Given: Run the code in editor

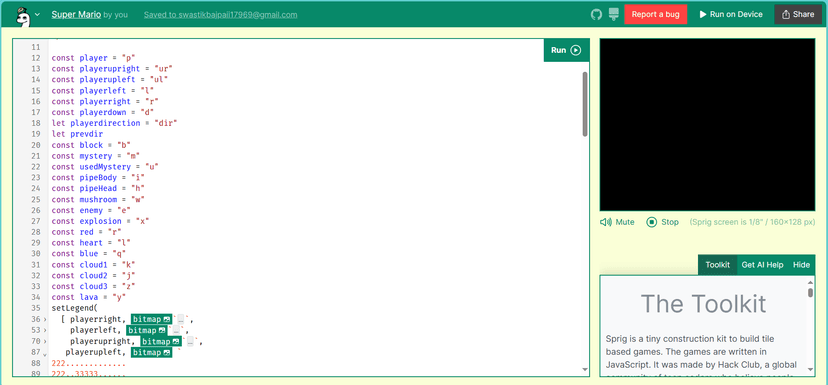Looking at the screenshot, I should point(566,50).
